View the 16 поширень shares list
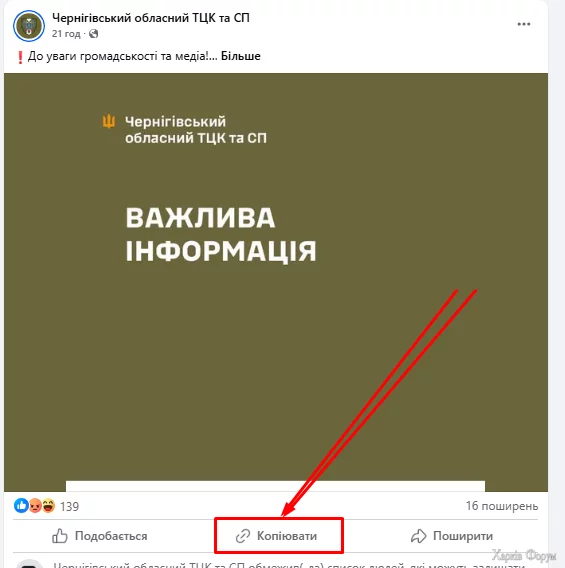Viewport: 565px width, 568px height. coord(502,506)
